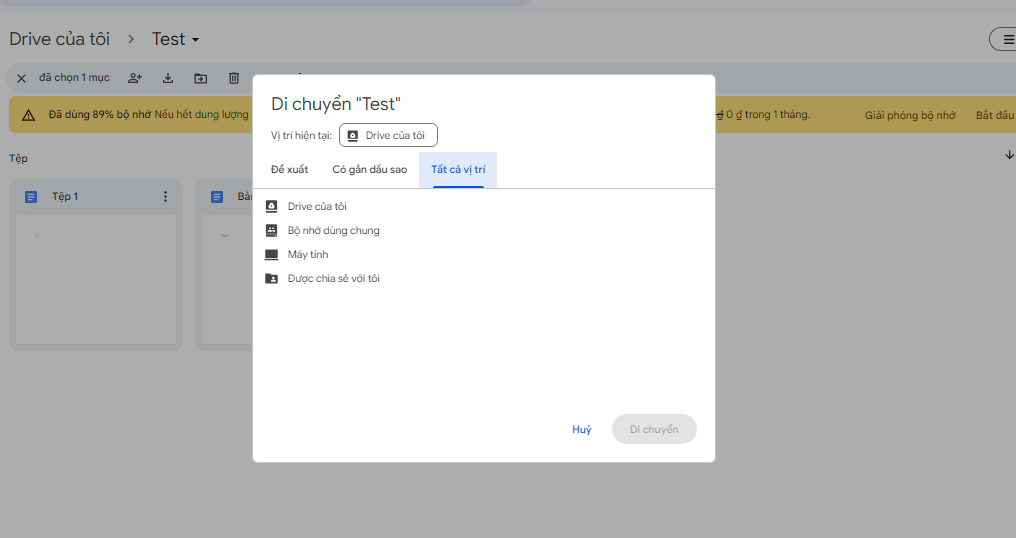Screen dimensions: 1016x538
Task: Open Bộ nhớ dùng chung location
Action: click(x=333, y=231)
